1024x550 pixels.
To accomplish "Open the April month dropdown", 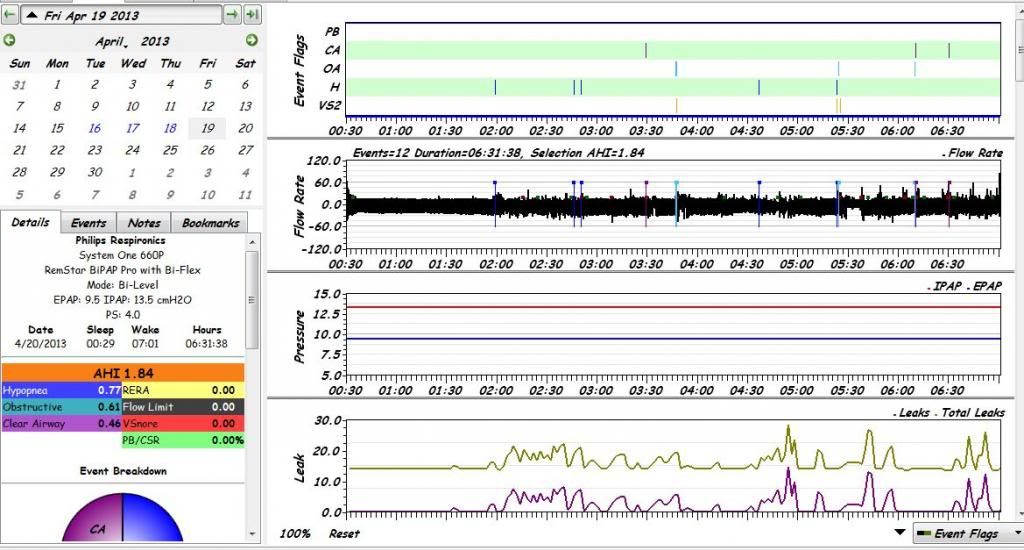I will (x=111, y=42).
